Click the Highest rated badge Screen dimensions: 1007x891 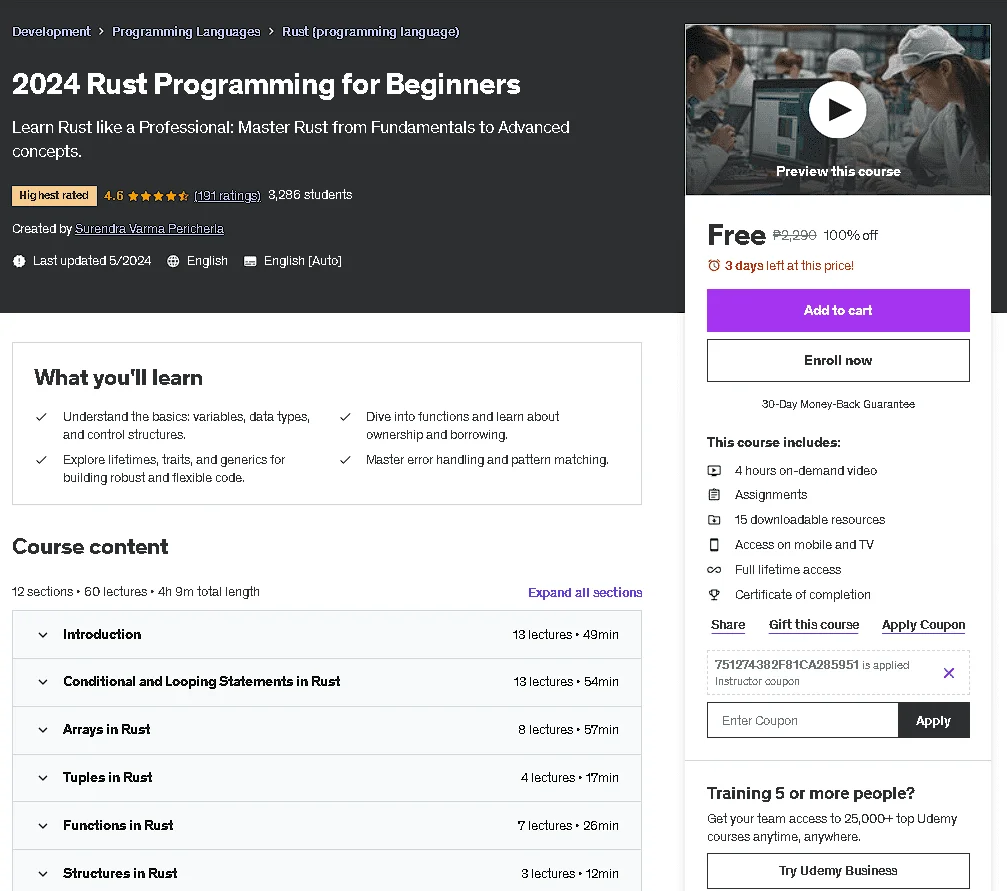coord(54,195)
